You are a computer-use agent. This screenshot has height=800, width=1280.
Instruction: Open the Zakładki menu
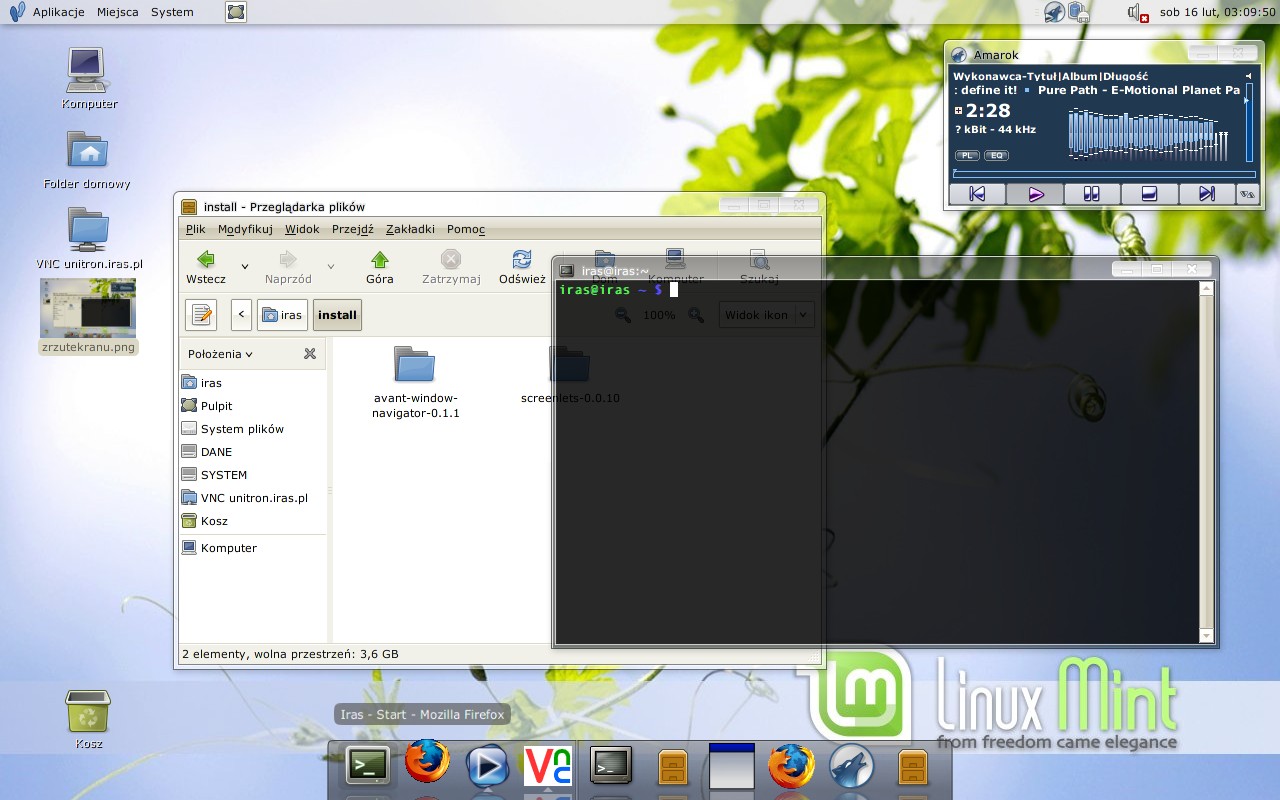pyautogui.click(x=410, y=229)
